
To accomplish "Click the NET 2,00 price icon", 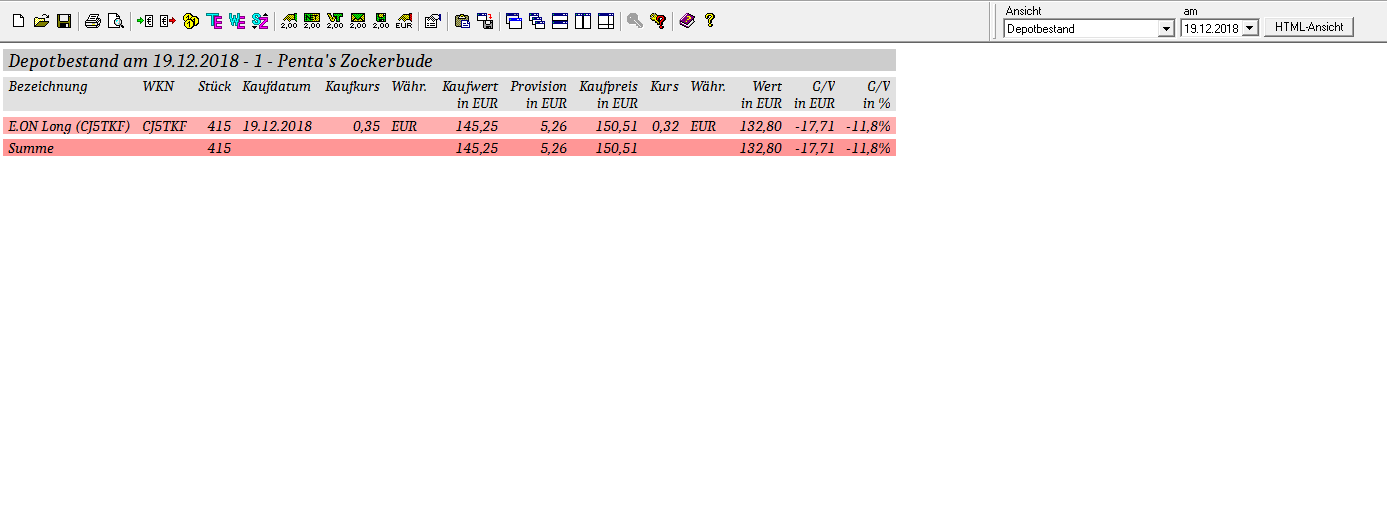I will click(312, 20).
